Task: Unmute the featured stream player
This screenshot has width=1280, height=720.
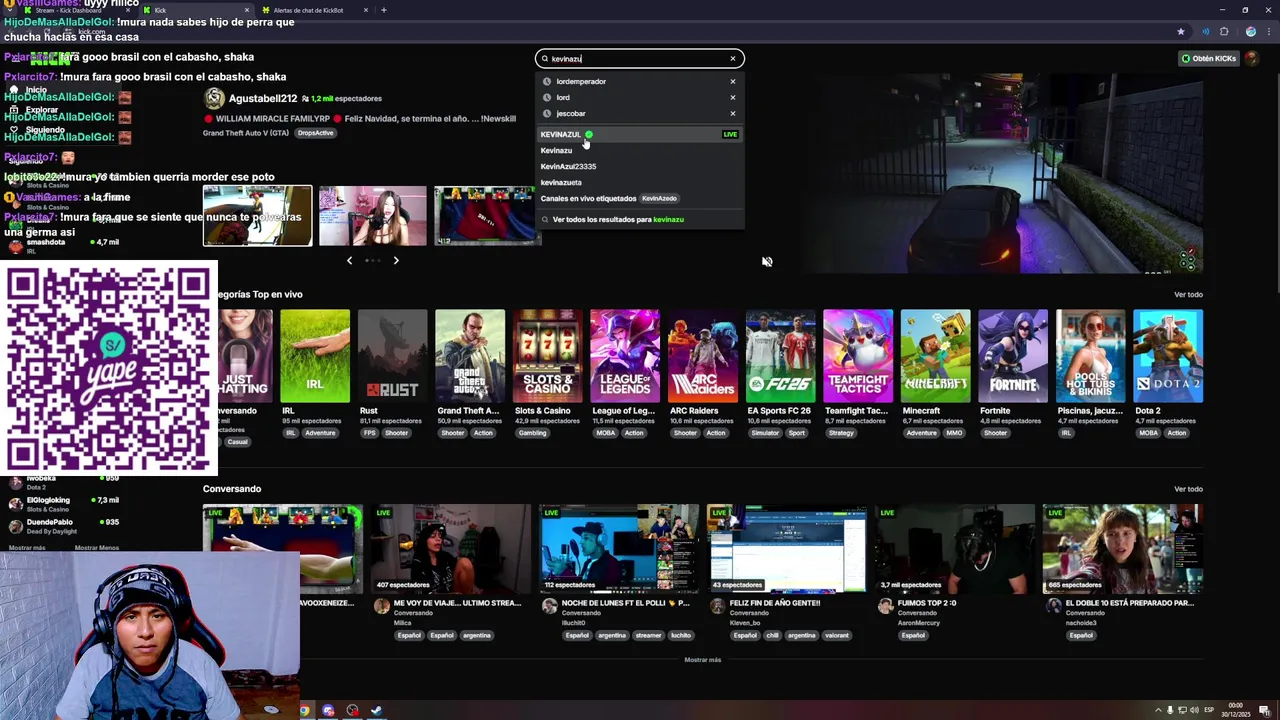Action: point(767,262)
